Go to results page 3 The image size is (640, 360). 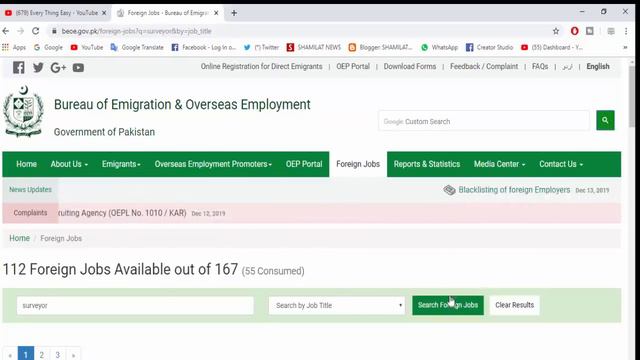(58, 355)
